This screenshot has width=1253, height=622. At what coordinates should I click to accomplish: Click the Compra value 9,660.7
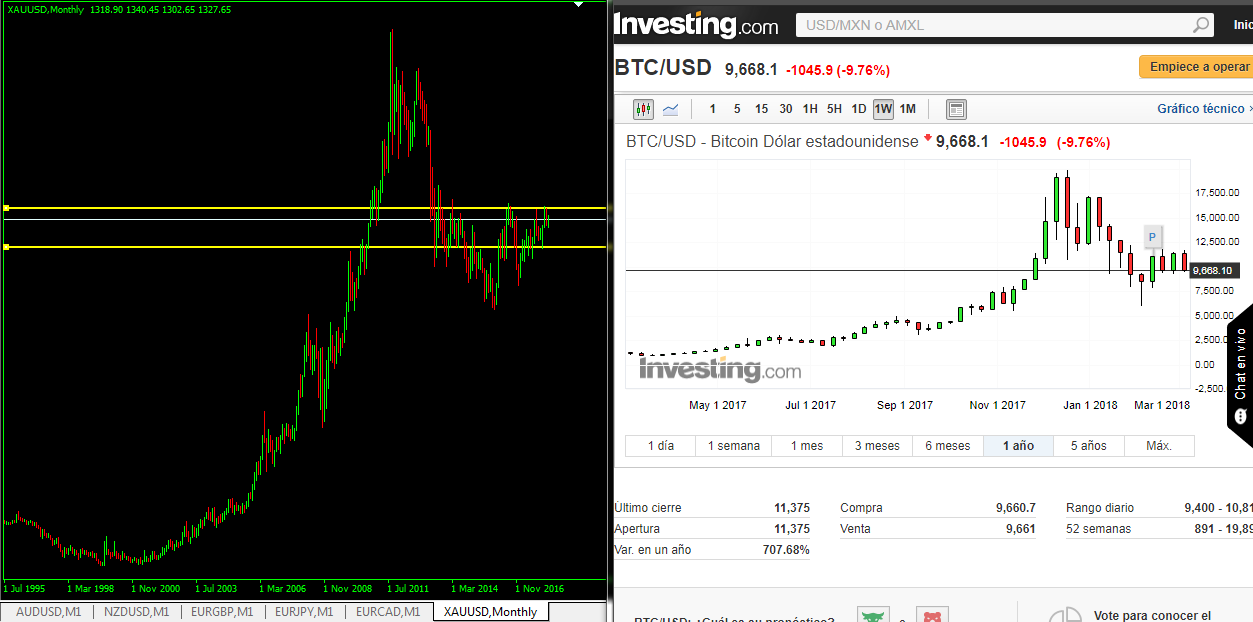1016,508
